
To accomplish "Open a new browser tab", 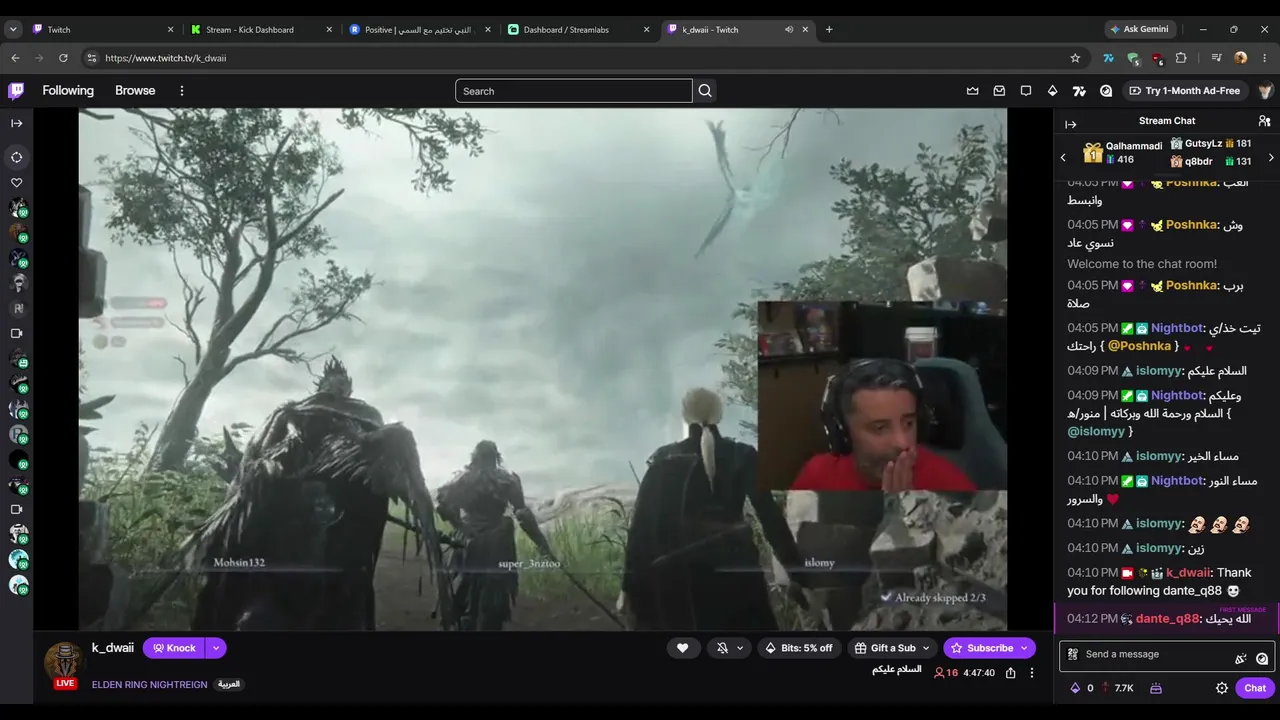I will (x=829, y=29).
